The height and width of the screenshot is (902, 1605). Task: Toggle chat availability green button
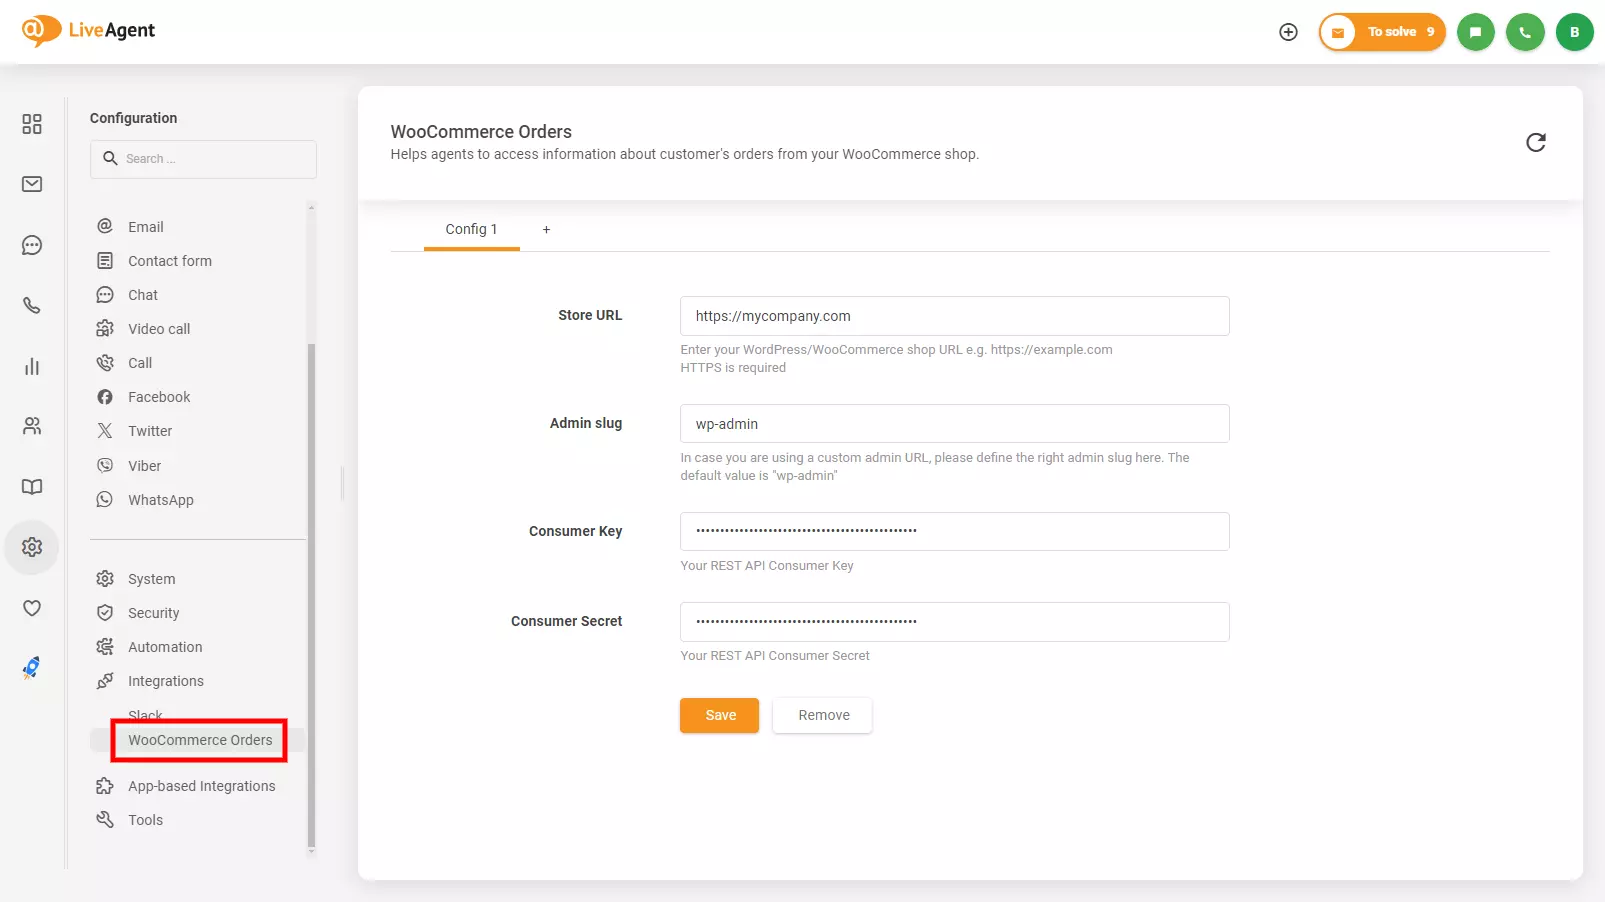(x=1476, y=31)
